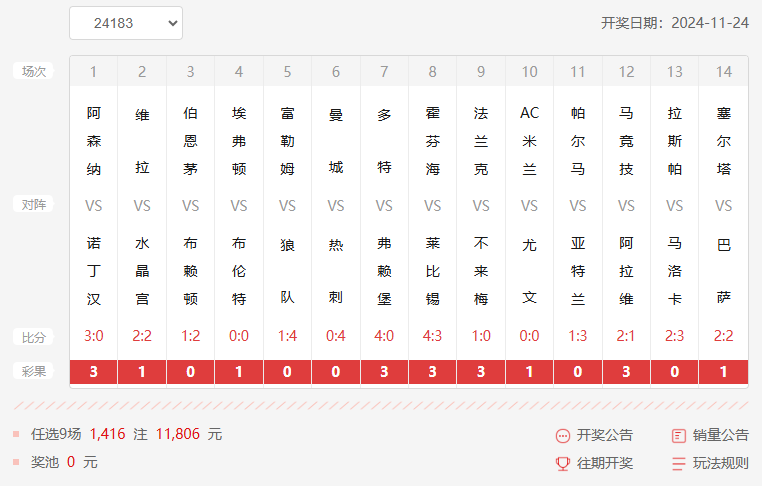
Task: Click the home team 阿森纳
Action: coord(93,141)
